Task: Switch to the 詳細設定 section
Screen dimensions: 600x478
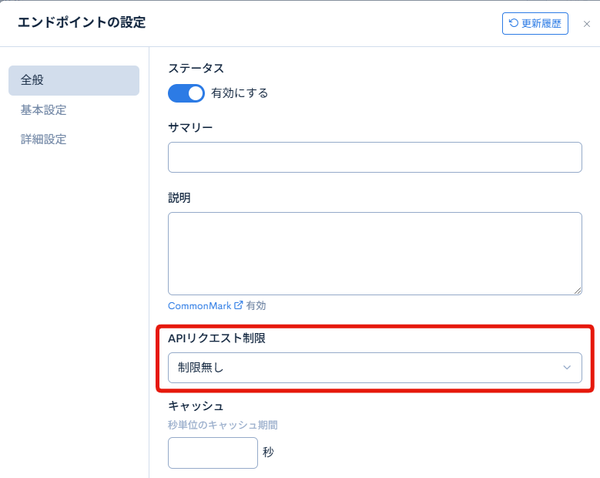Action: tap(43, 139)
